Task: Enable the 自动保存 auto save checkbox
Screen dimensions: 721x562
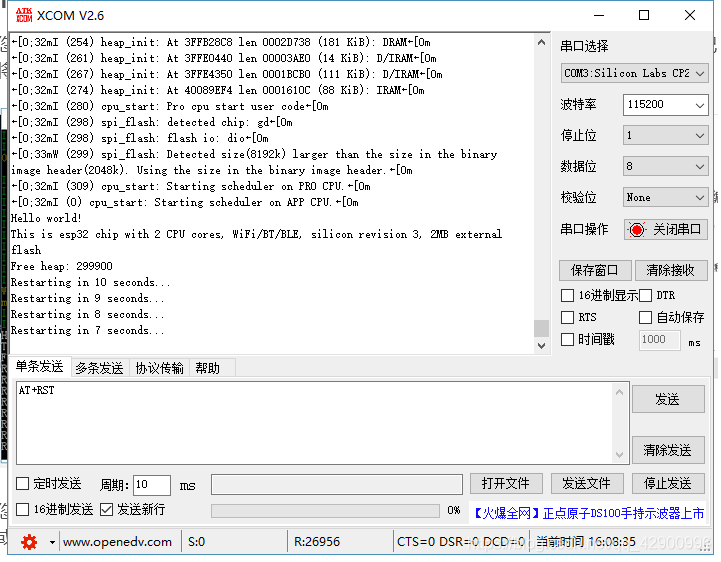Action: (646, 317)
